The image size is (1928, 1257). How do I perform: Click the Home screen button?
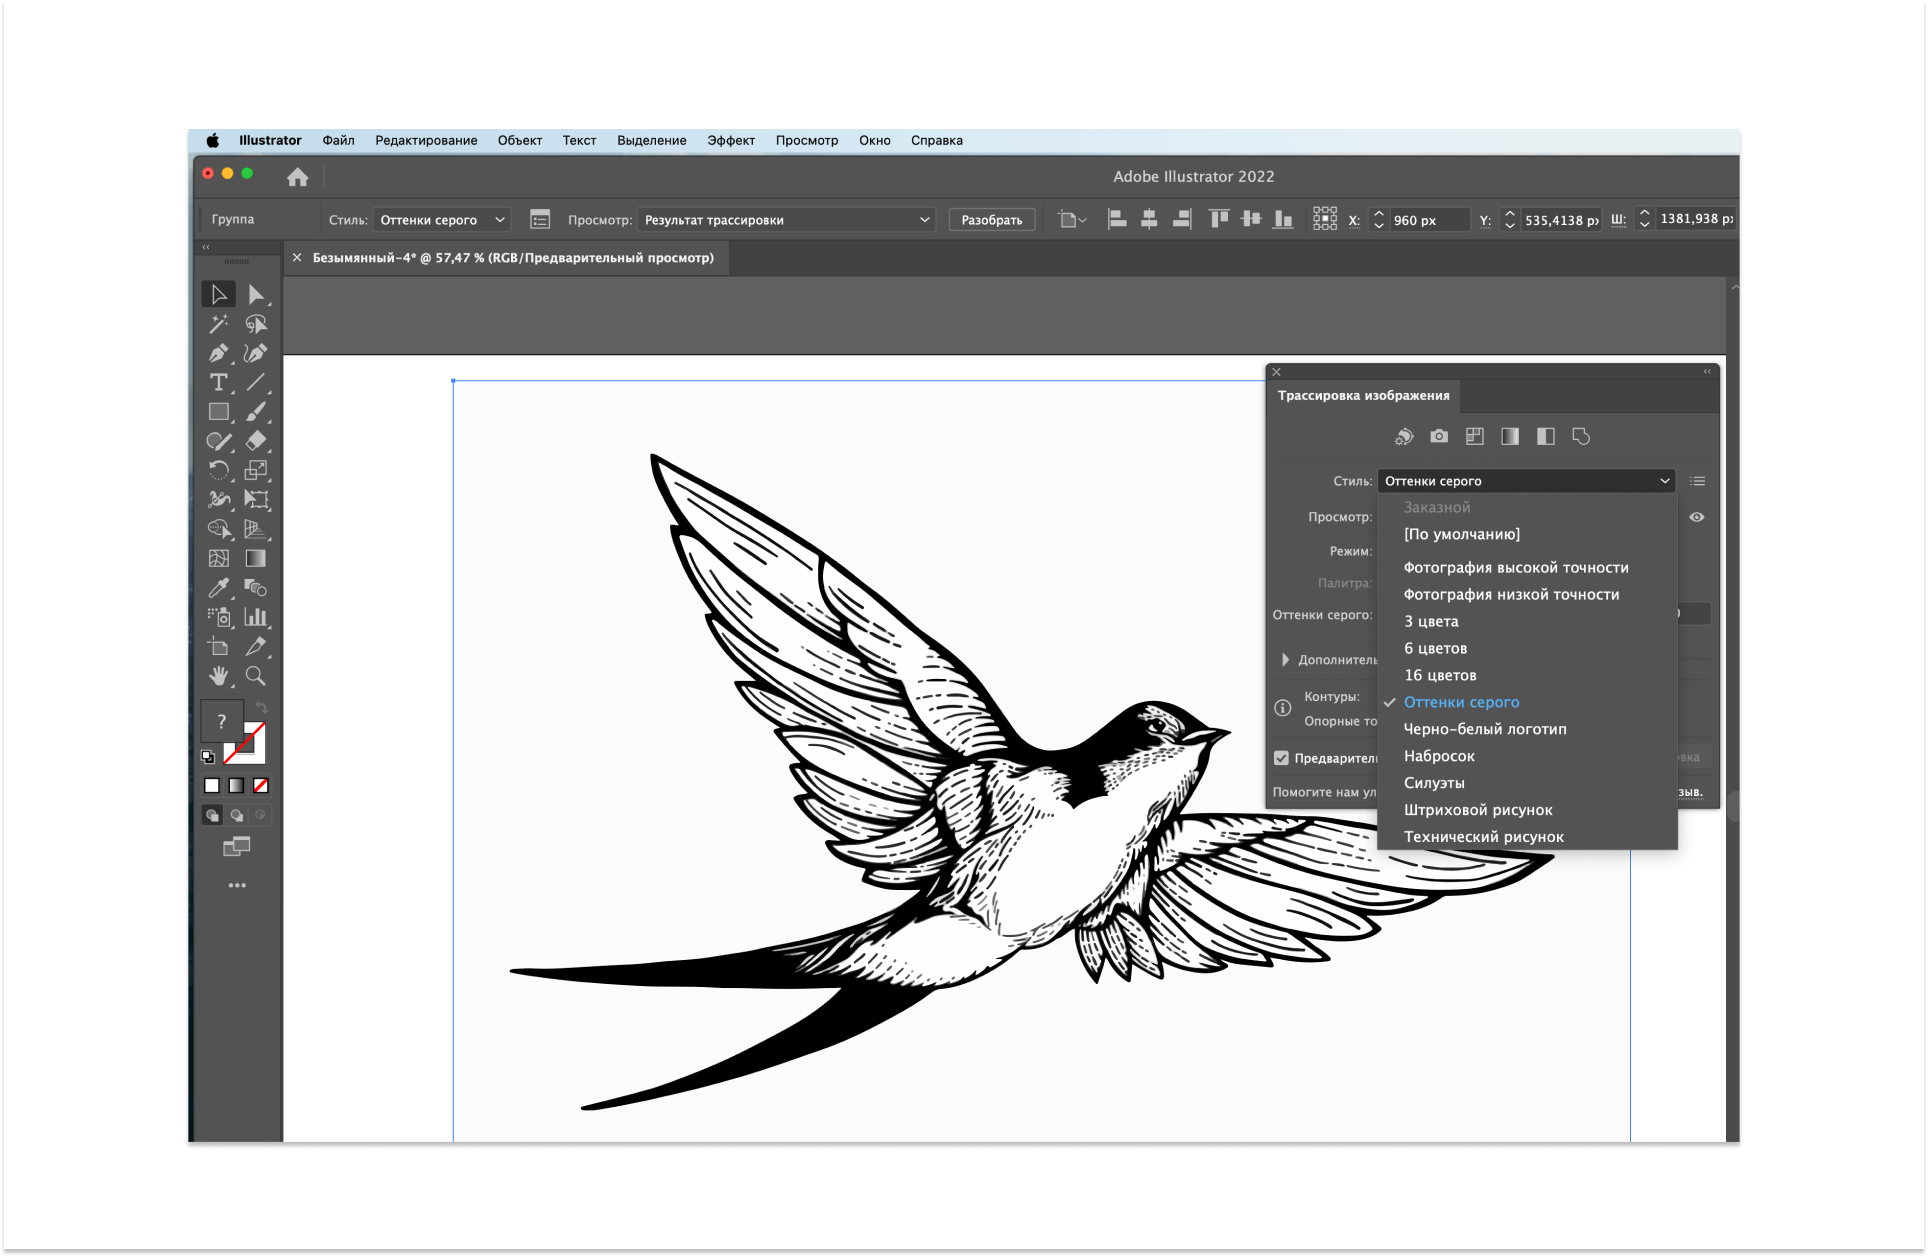[x=297, y=177]
